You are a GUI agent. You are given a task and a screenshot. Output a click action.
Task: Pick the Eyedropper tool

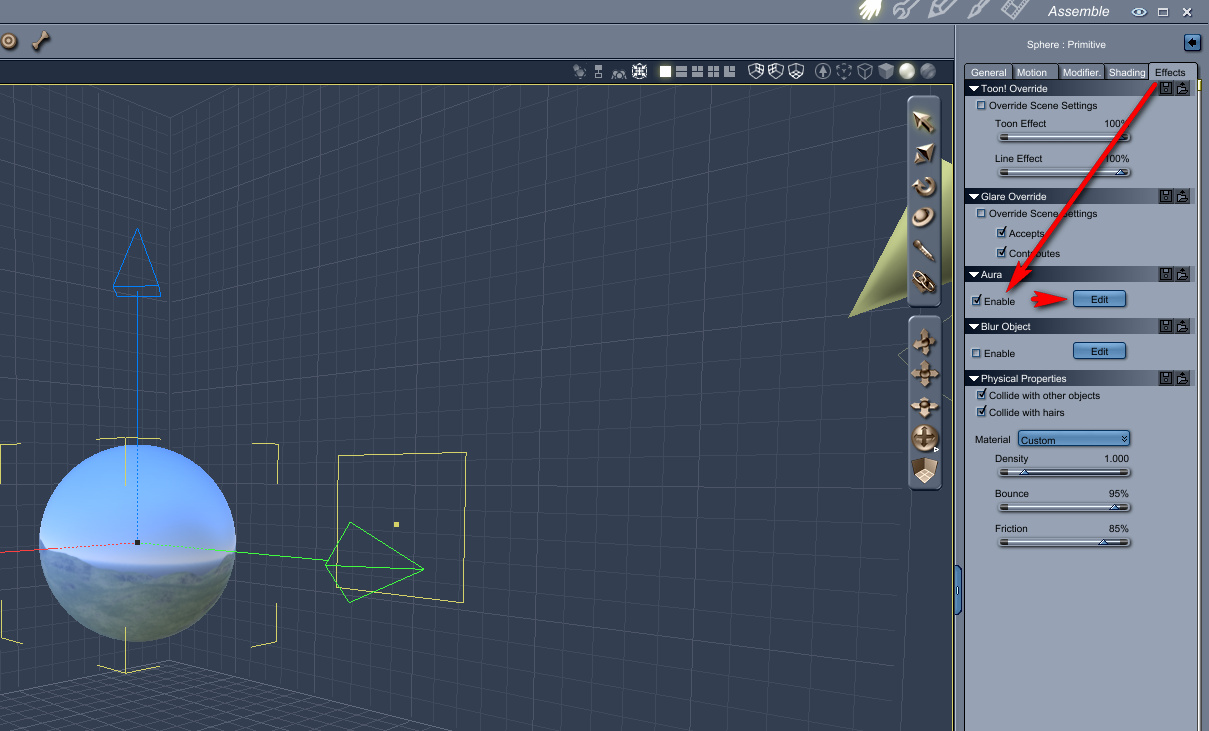click(x=923, y=250)
